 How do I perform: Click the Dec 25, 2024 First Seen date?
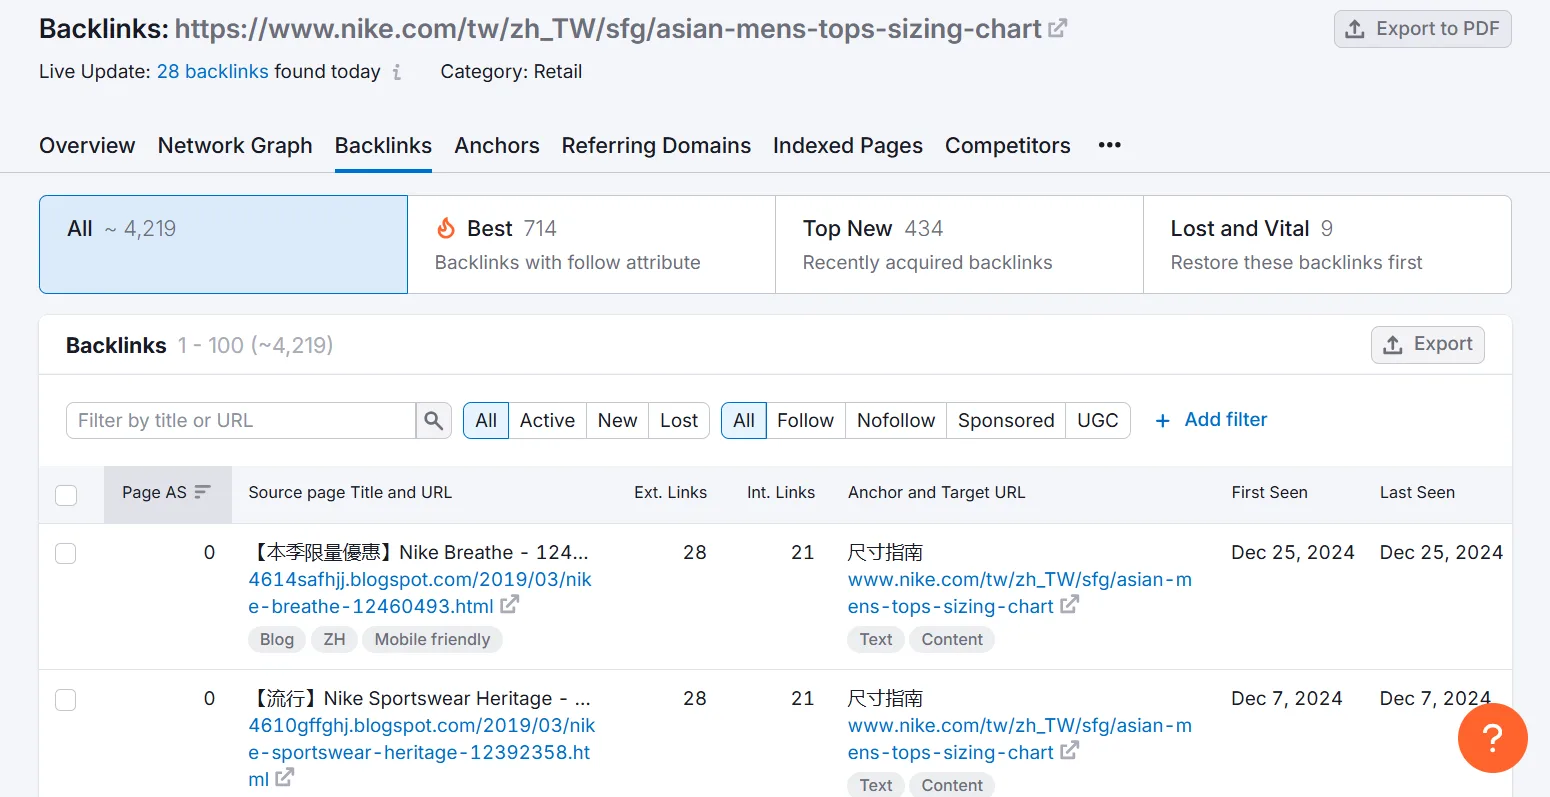pos(1293,553)
